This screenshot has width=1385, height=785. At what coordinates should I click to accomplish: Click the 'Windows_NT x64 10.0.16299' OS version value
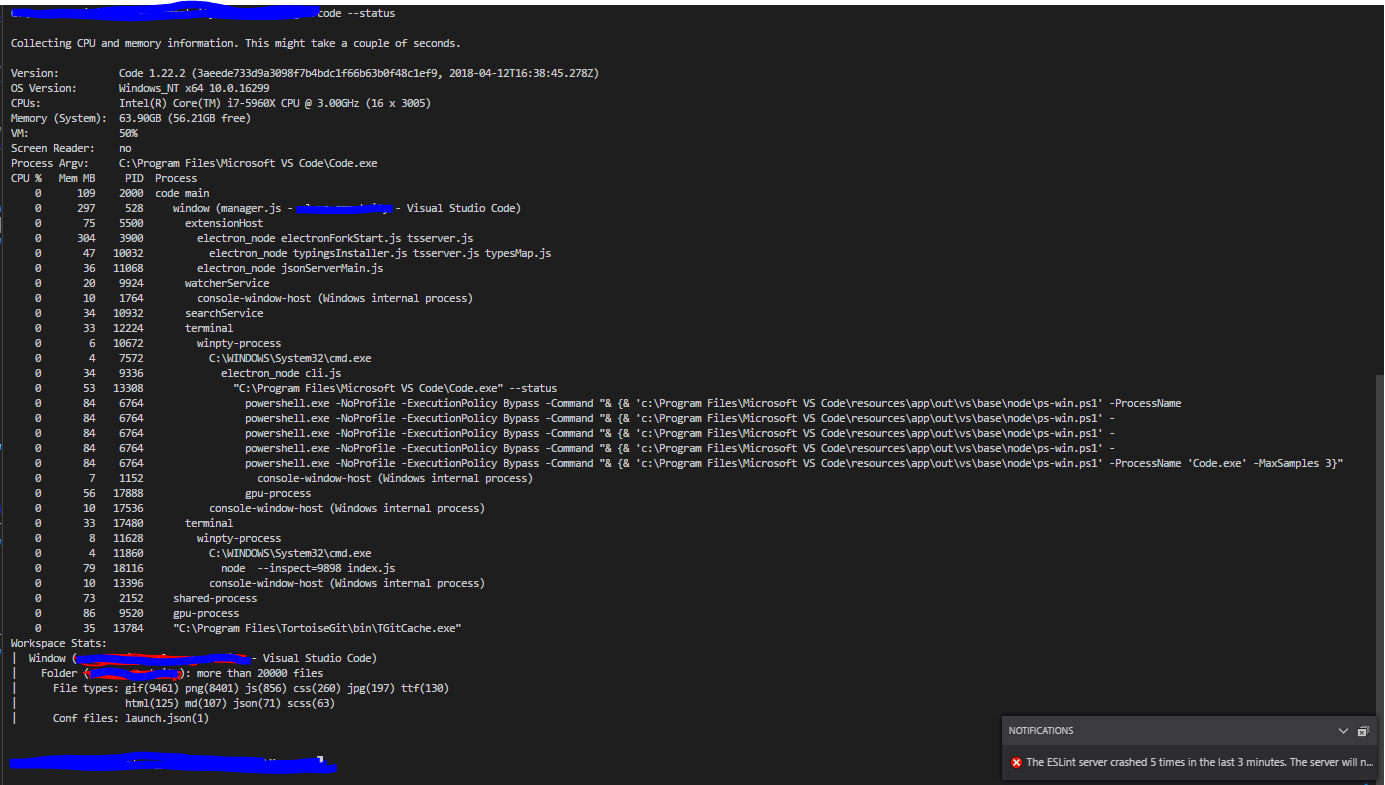194,89
